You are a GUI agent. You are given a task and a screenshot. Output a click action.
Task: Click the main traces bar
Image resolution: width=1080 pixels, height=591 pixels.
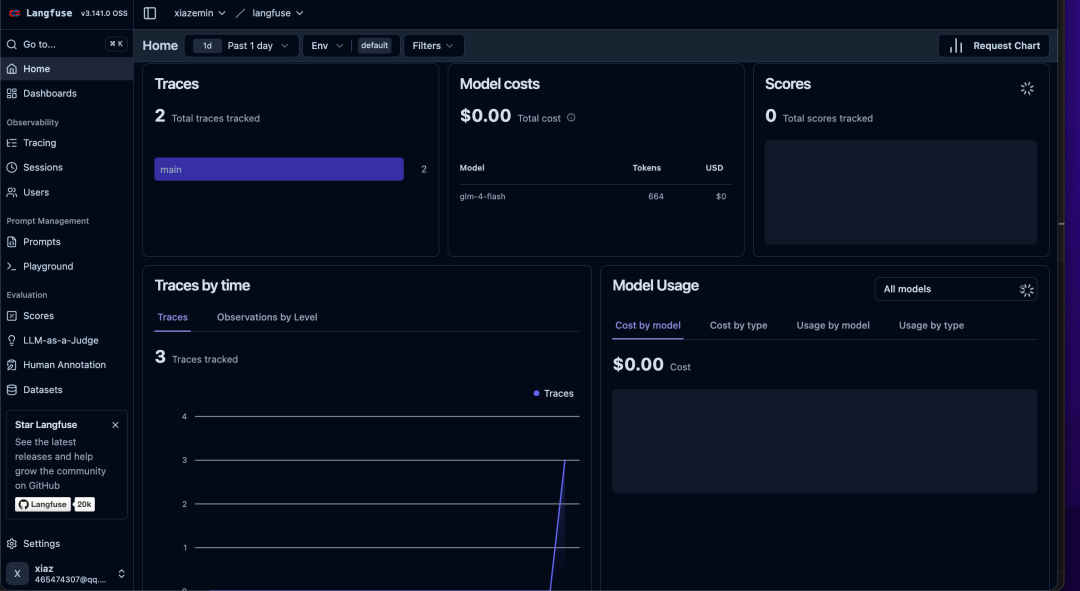(x=279, y=169)
